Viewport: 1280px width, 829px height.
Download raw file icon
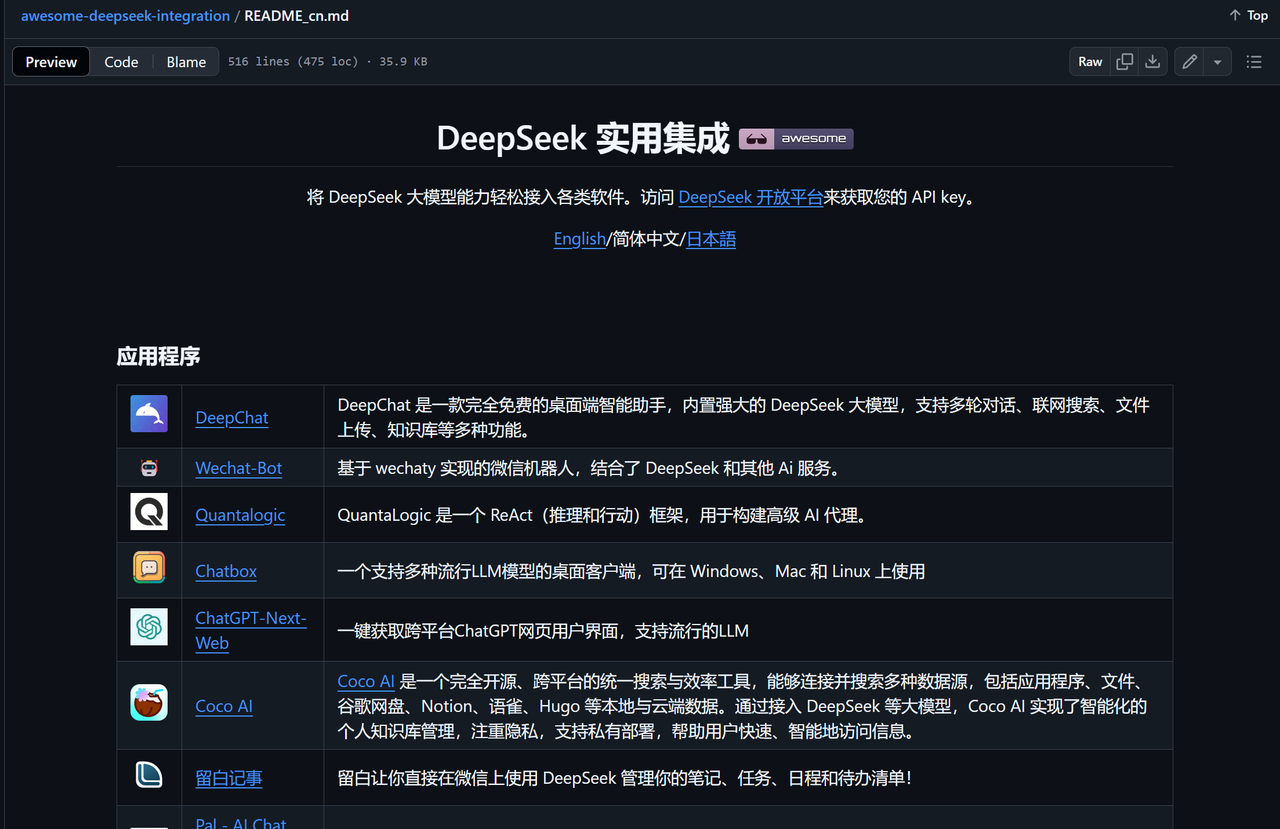[x=1153, y=62]
